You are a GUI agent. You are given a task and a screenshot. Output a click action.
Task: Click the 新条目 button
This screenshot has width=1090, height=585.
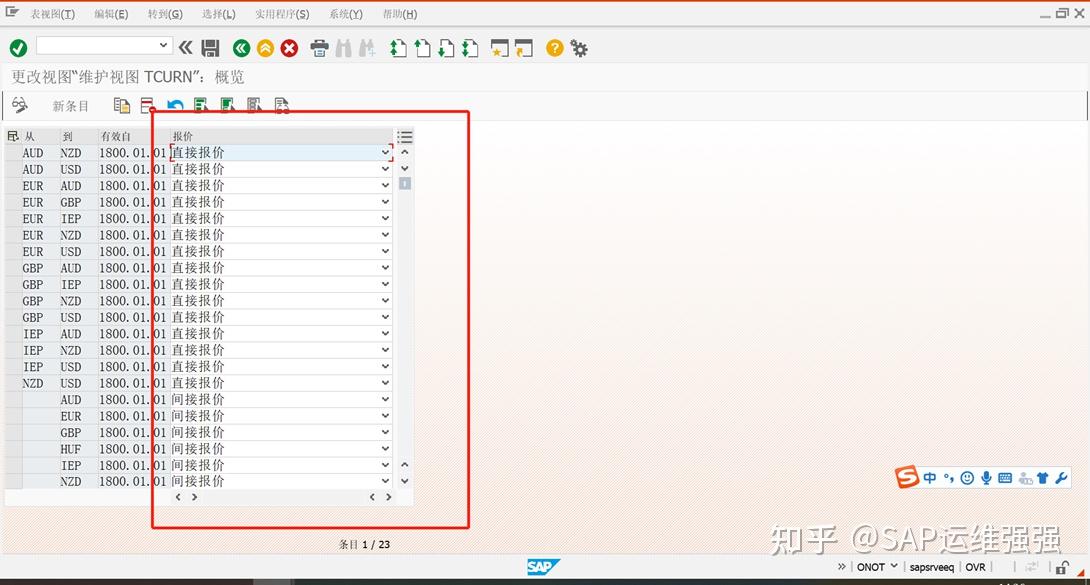click(x=69, y=105)
